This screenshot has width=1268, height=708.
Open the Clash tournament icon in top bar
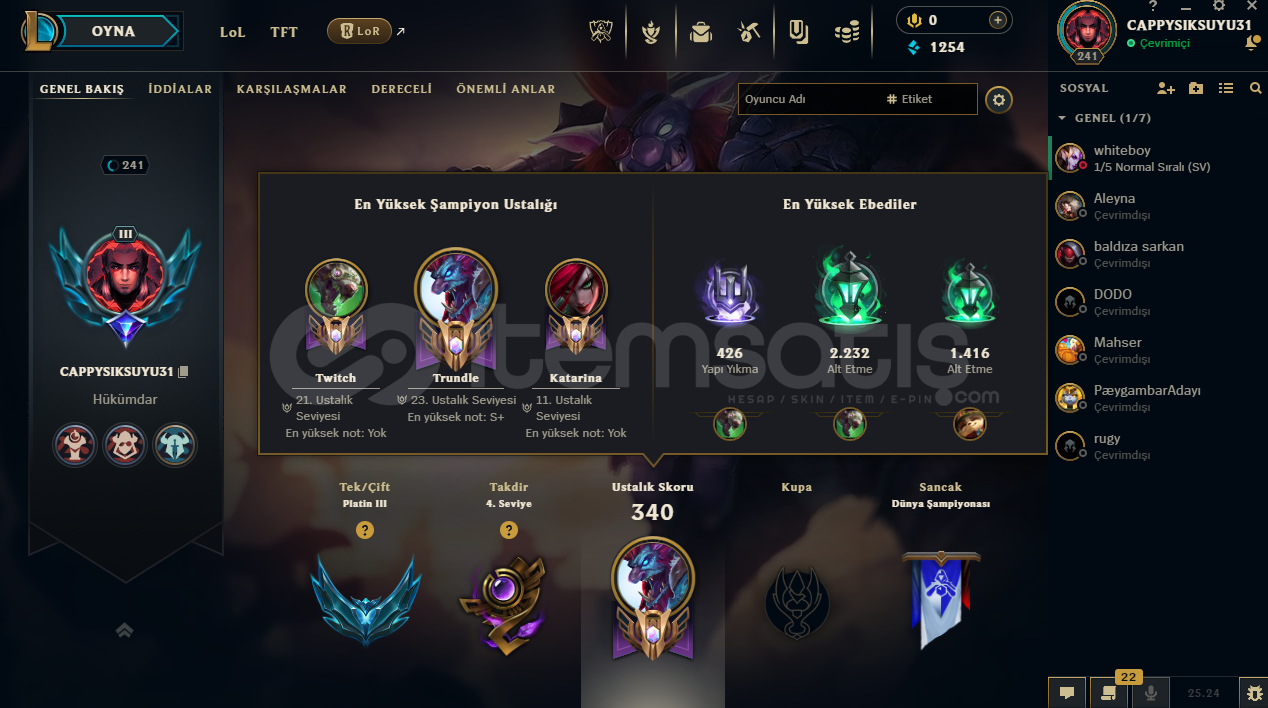click(600, 32)
